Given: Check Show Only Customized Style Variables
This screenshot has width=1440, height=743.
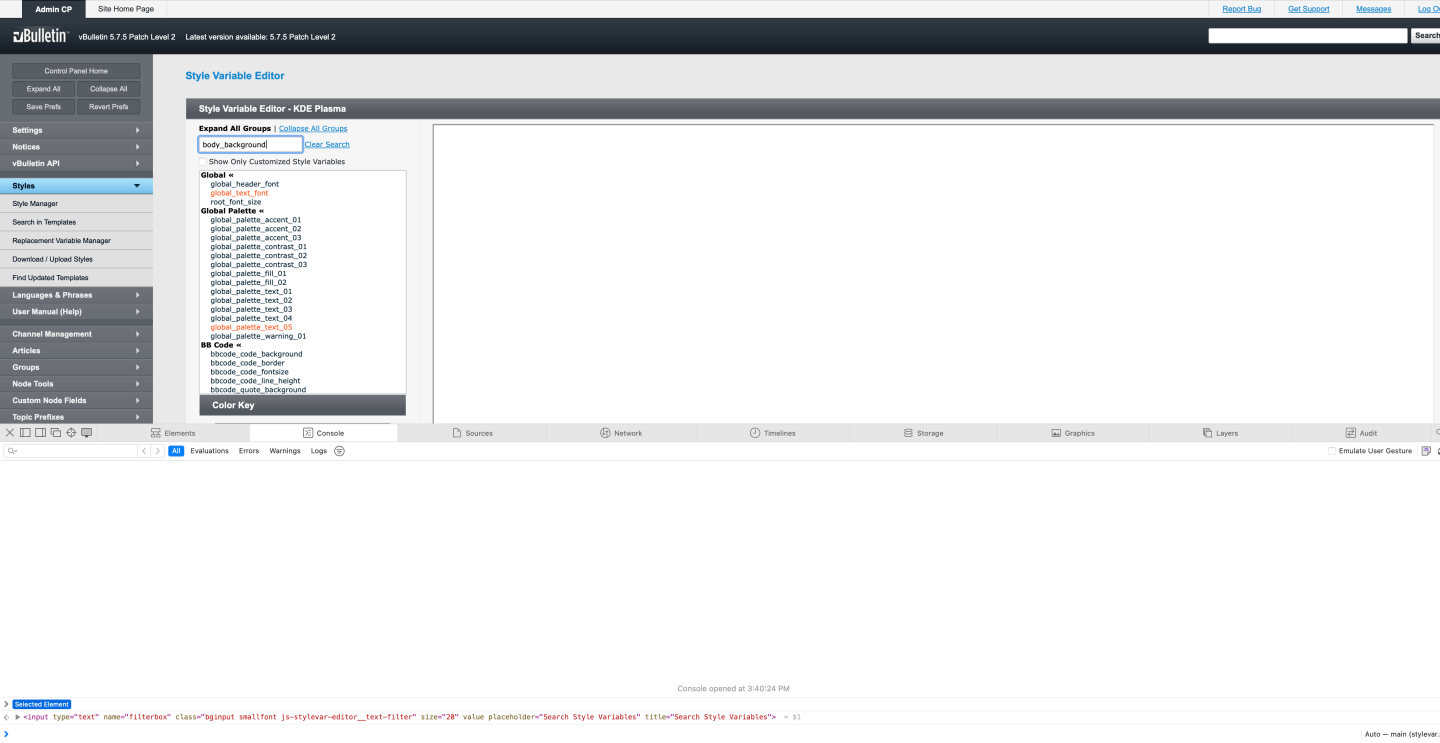Looking at the screenshot, I should 203,161.
